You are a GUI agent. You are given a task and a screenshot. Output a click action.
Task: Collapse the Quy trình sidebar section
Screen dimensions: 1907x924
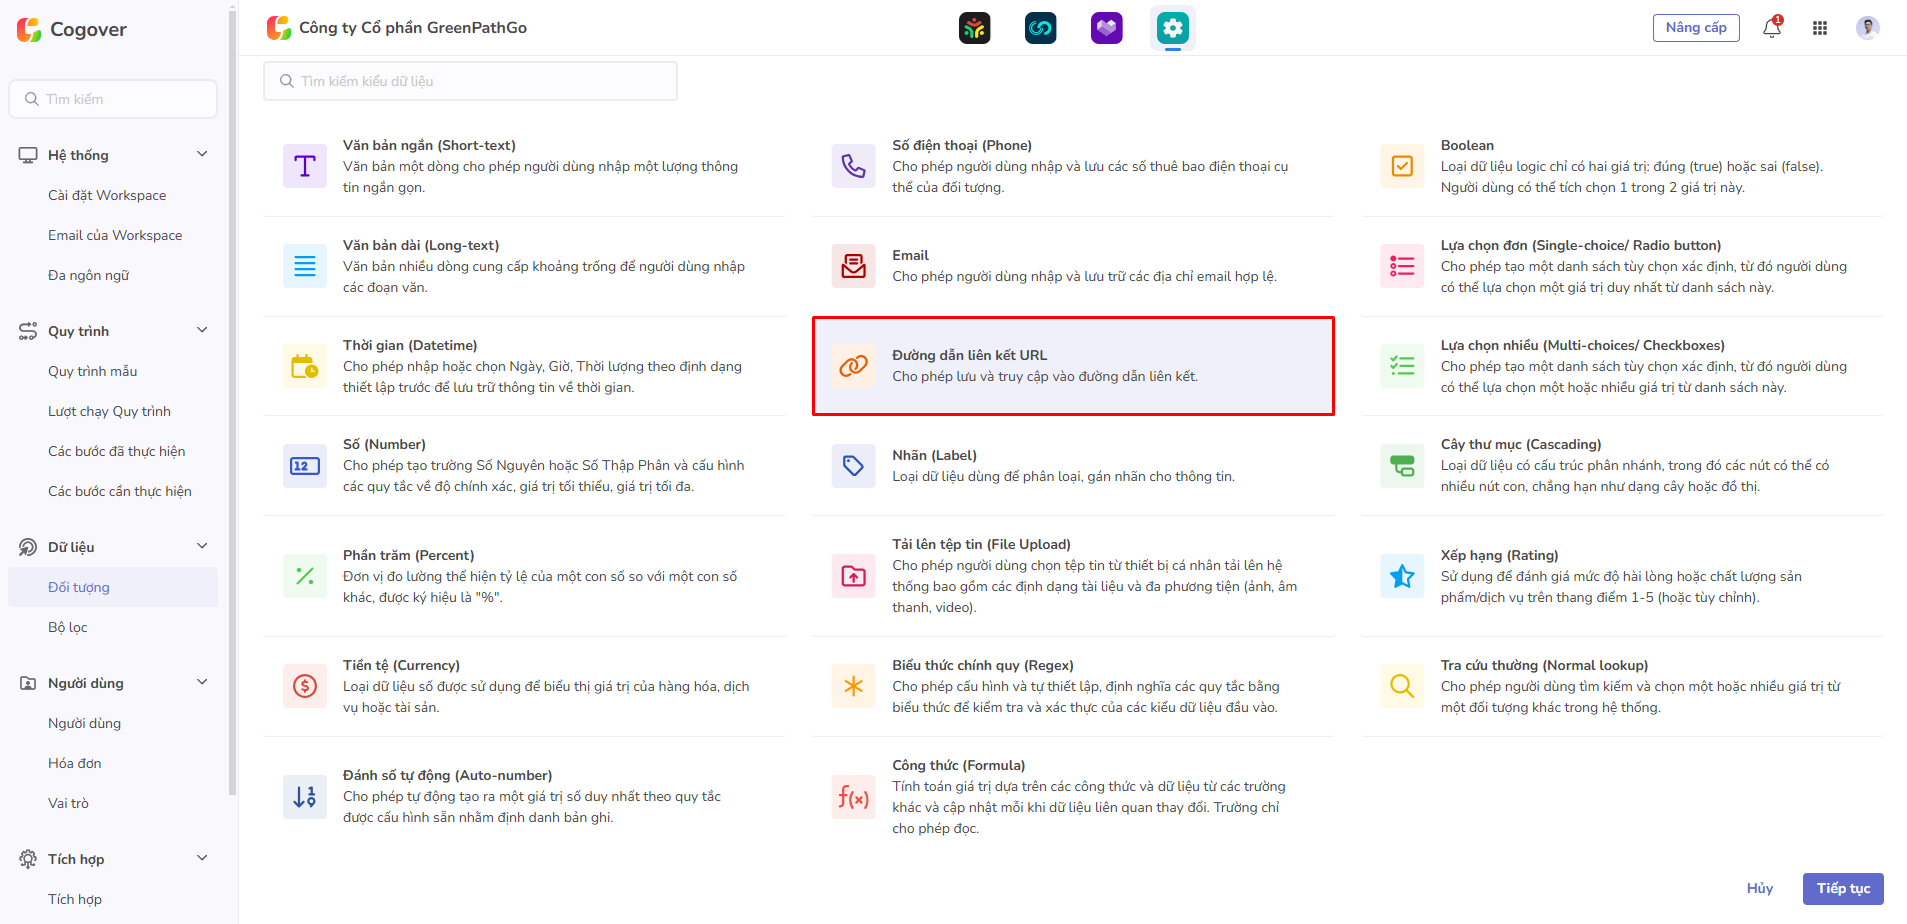[x=202, y=330]
